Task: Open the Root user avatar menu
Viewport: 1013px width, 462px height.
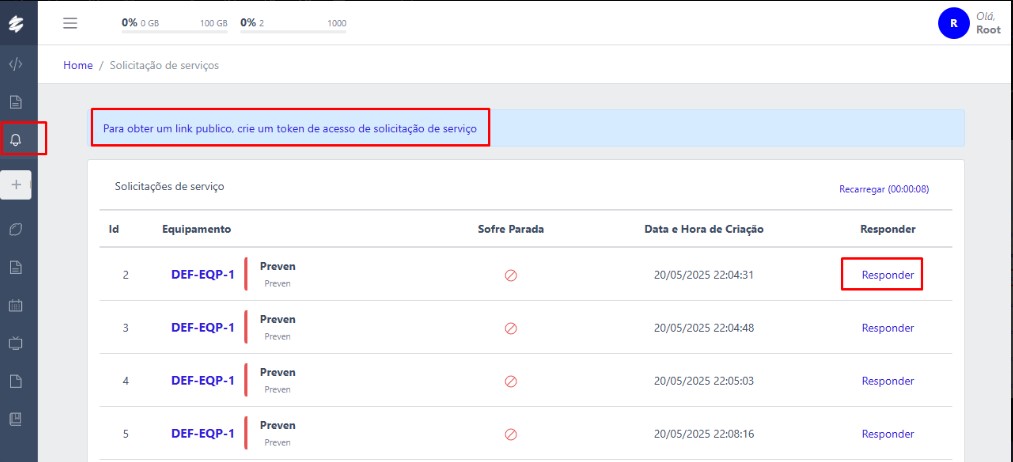Action: coord(953,23)
